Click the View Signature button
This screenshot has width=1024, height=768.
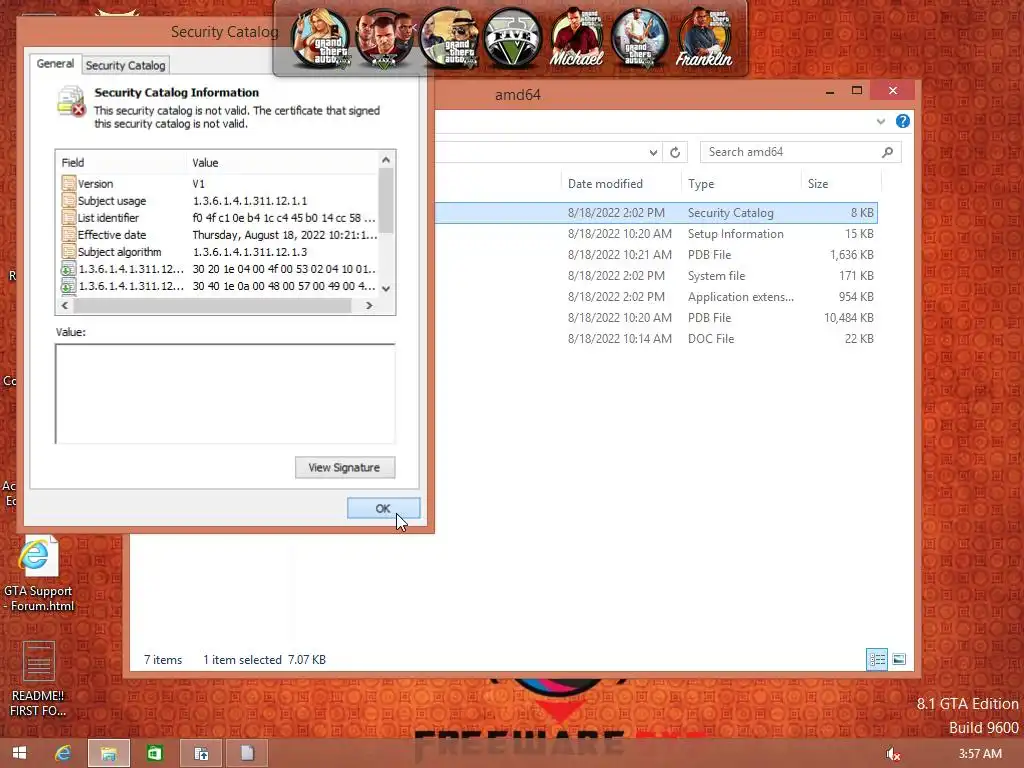[344, 468]
